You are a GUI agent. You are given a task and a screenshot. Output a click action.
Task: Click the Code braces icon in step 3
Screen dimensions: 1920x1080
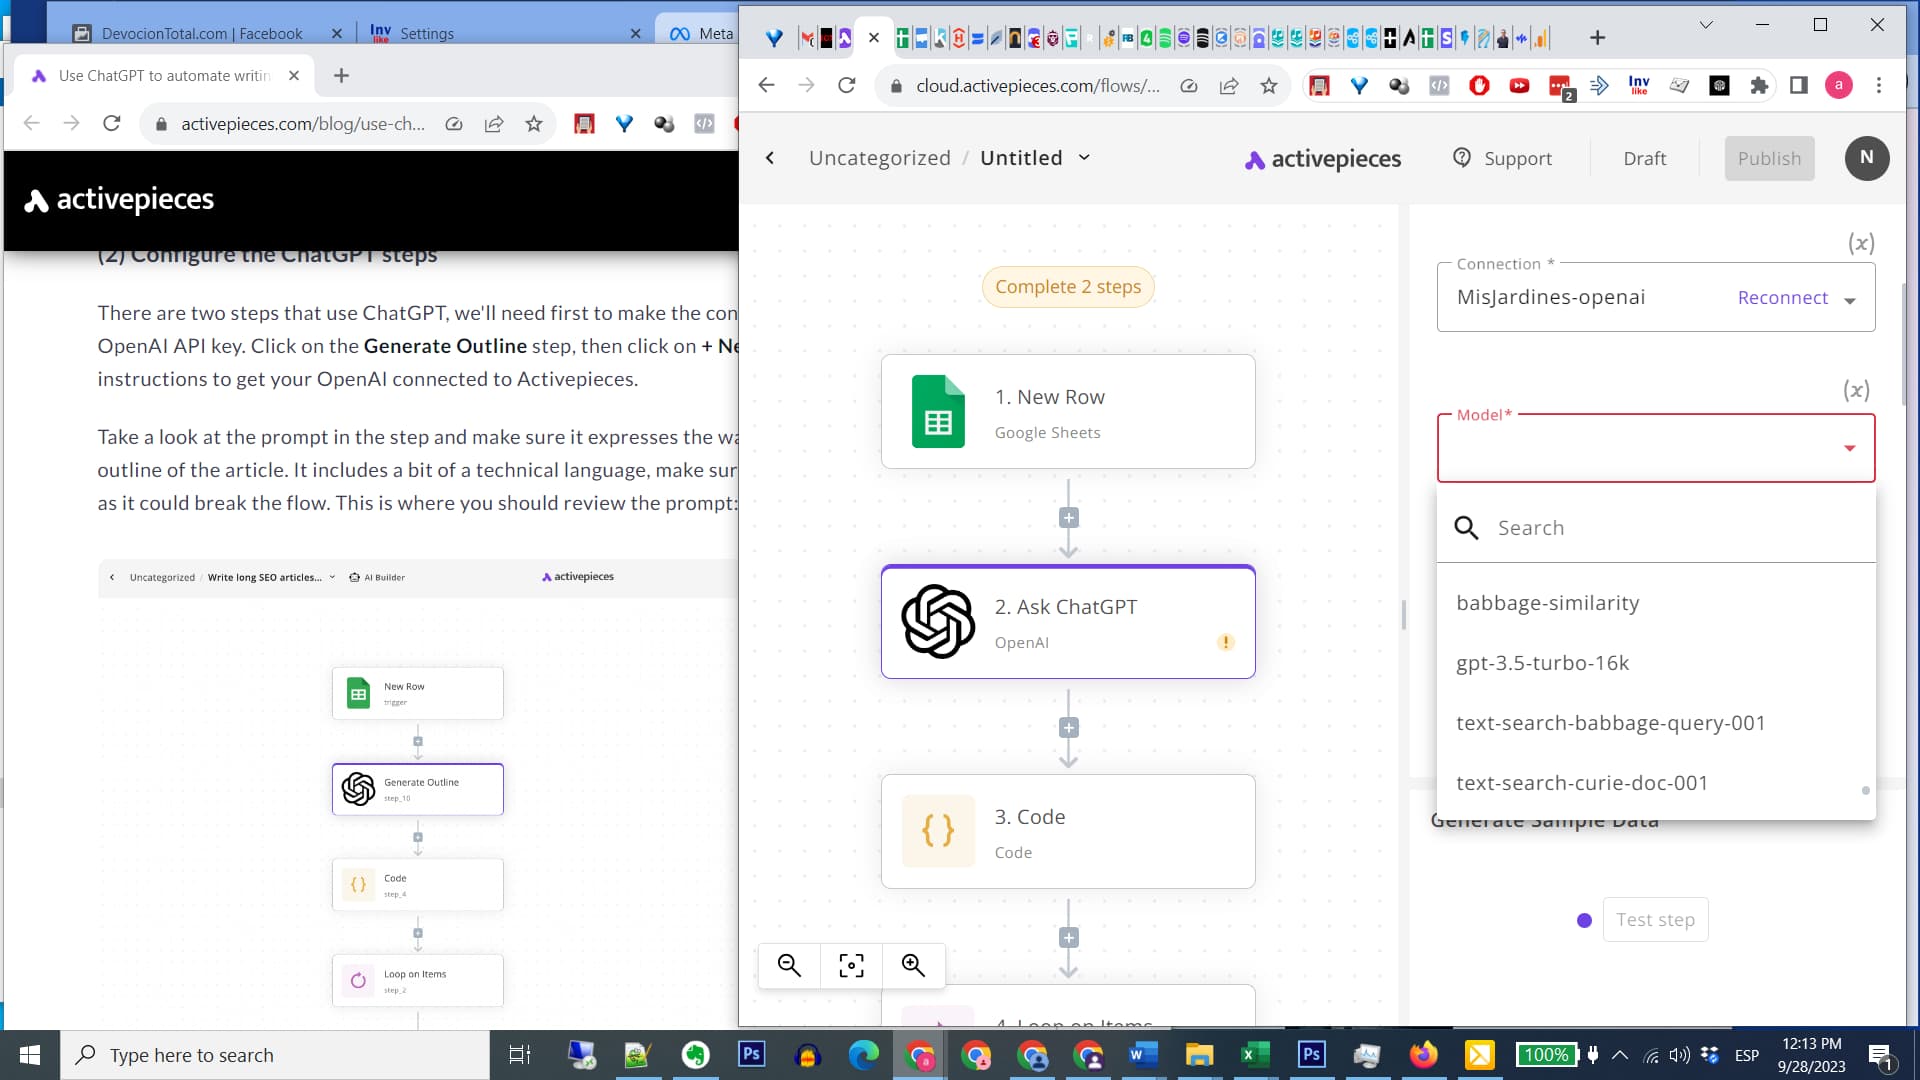click(938, 831)
